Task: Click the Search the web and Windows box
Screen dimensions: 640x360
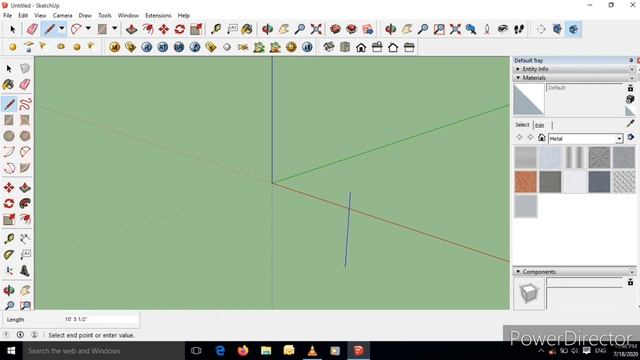Action: pos(104,351)
